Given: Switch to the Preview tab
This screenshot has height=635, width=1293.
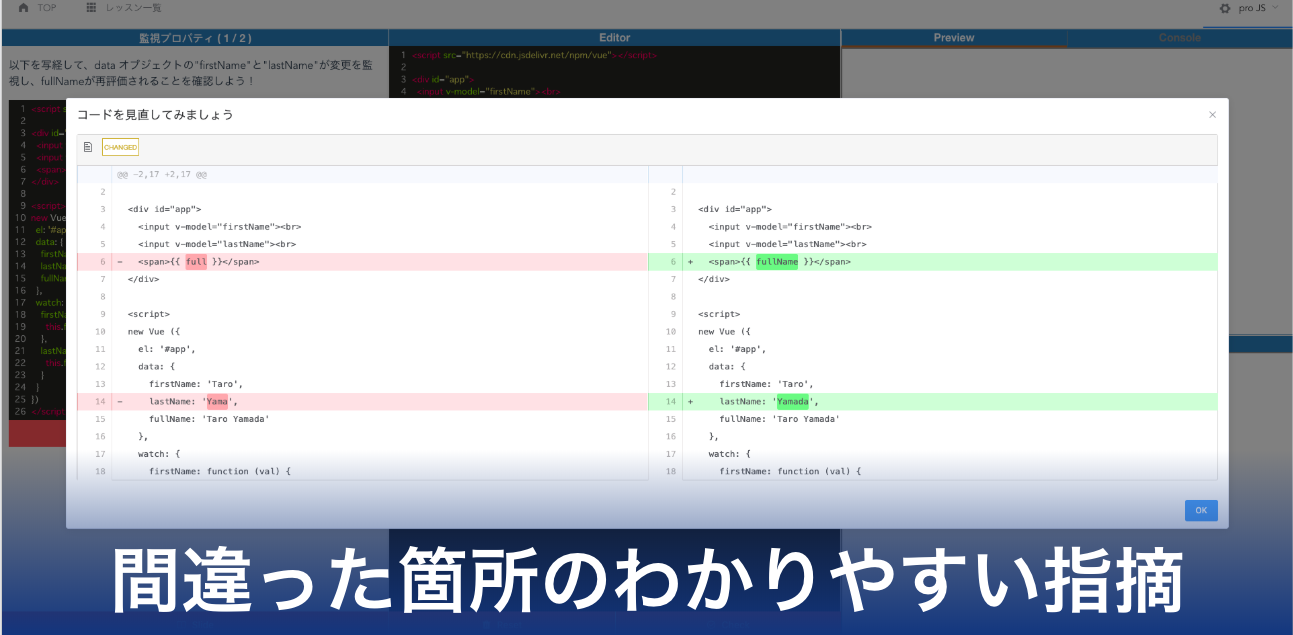Looking at the screenshot, I should click(x=953, y=38).
